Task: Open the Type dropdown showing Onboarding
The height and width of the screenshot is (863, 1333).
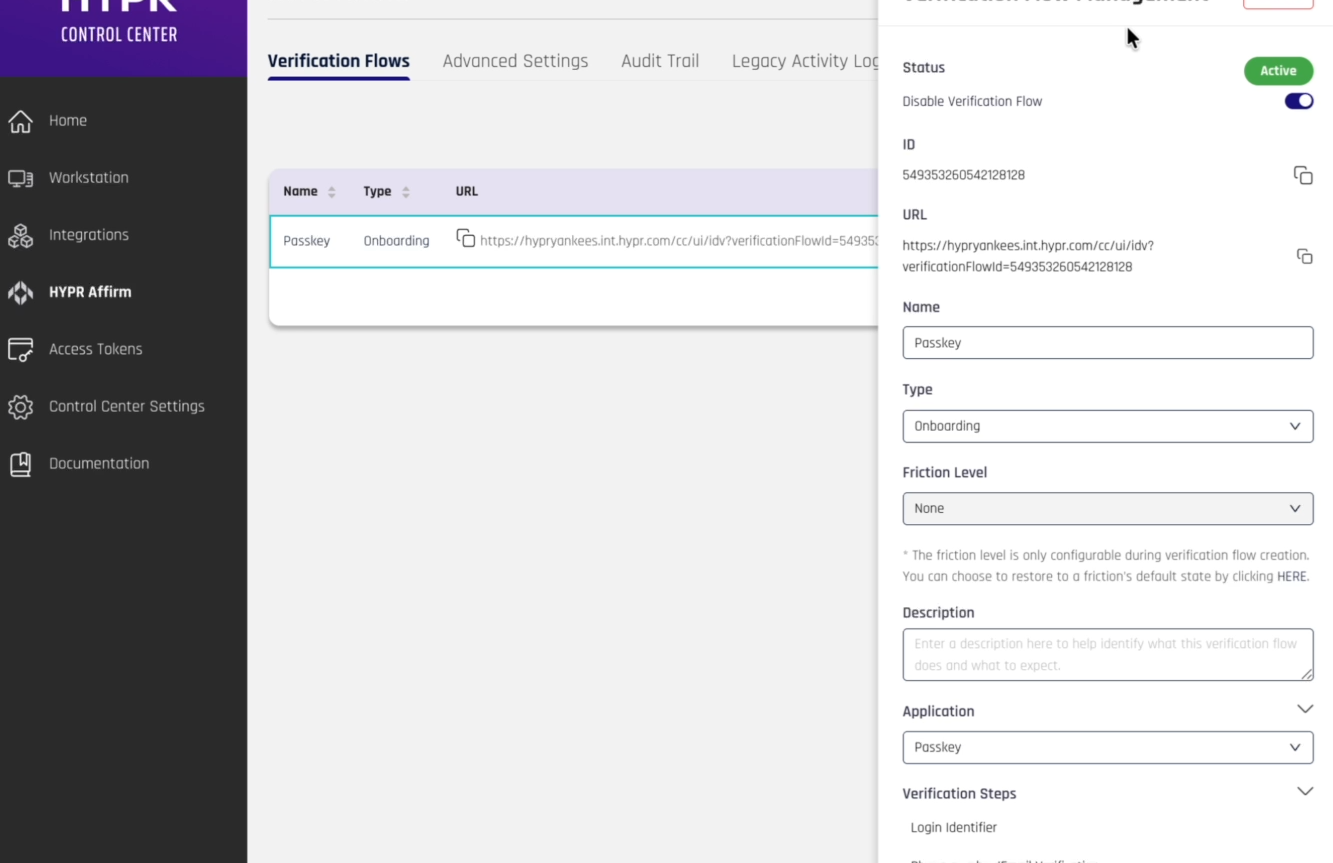Action: click(1107, 426)
